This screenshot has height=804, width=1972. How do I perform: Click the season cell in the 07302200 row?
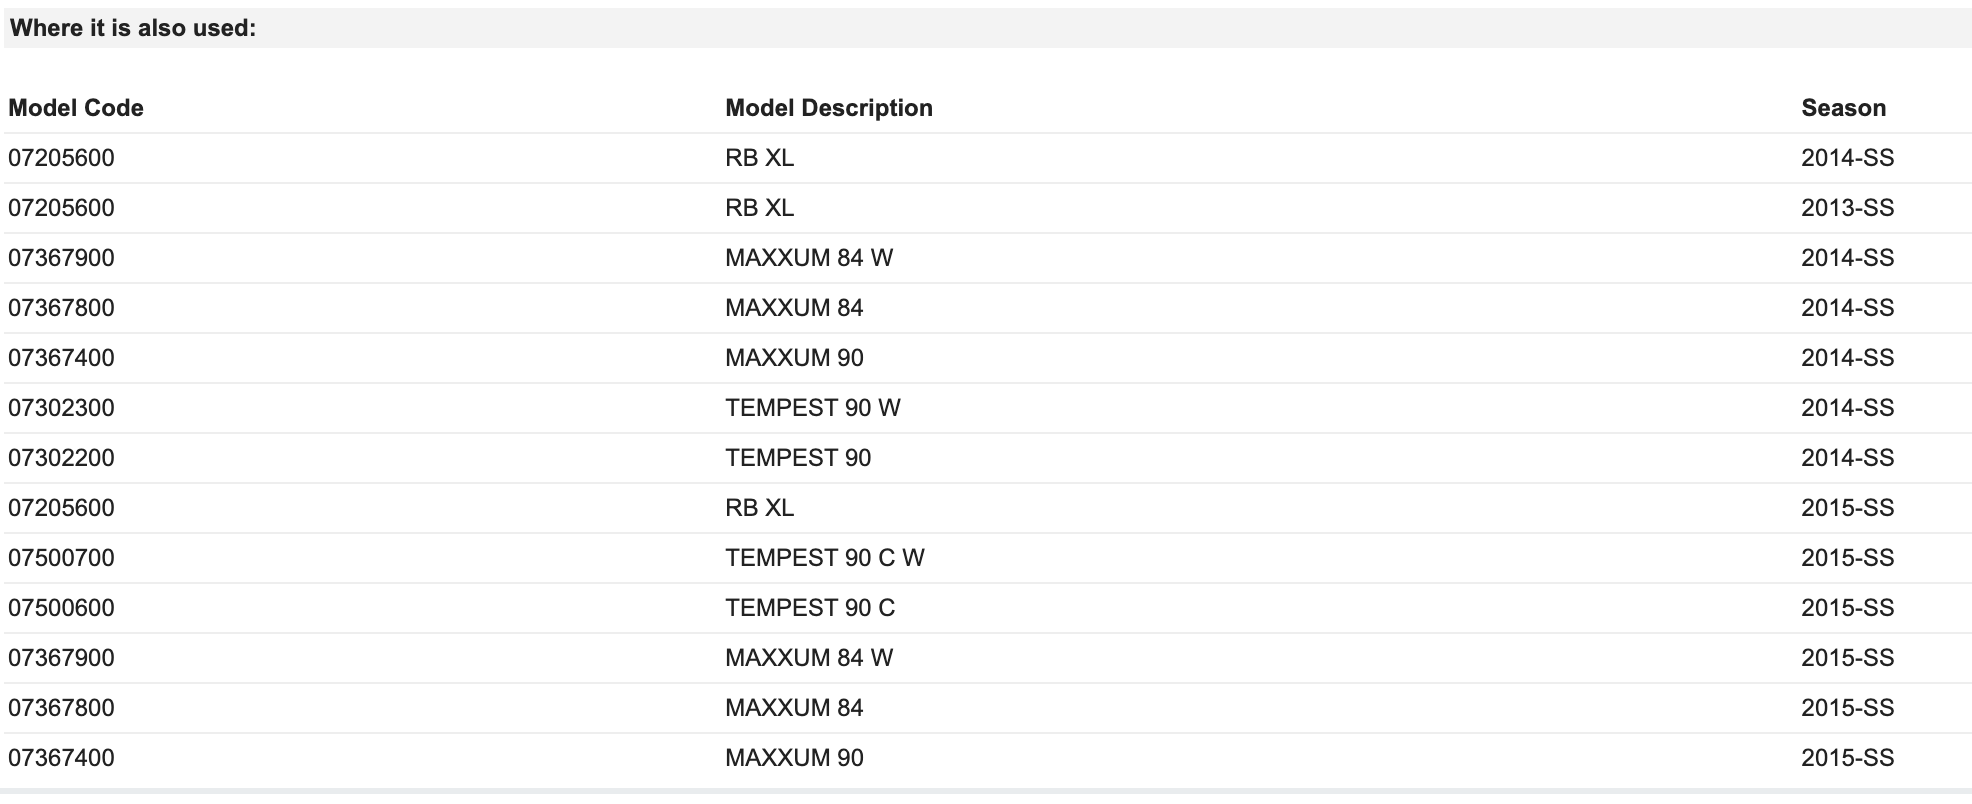coord(1847,458)
